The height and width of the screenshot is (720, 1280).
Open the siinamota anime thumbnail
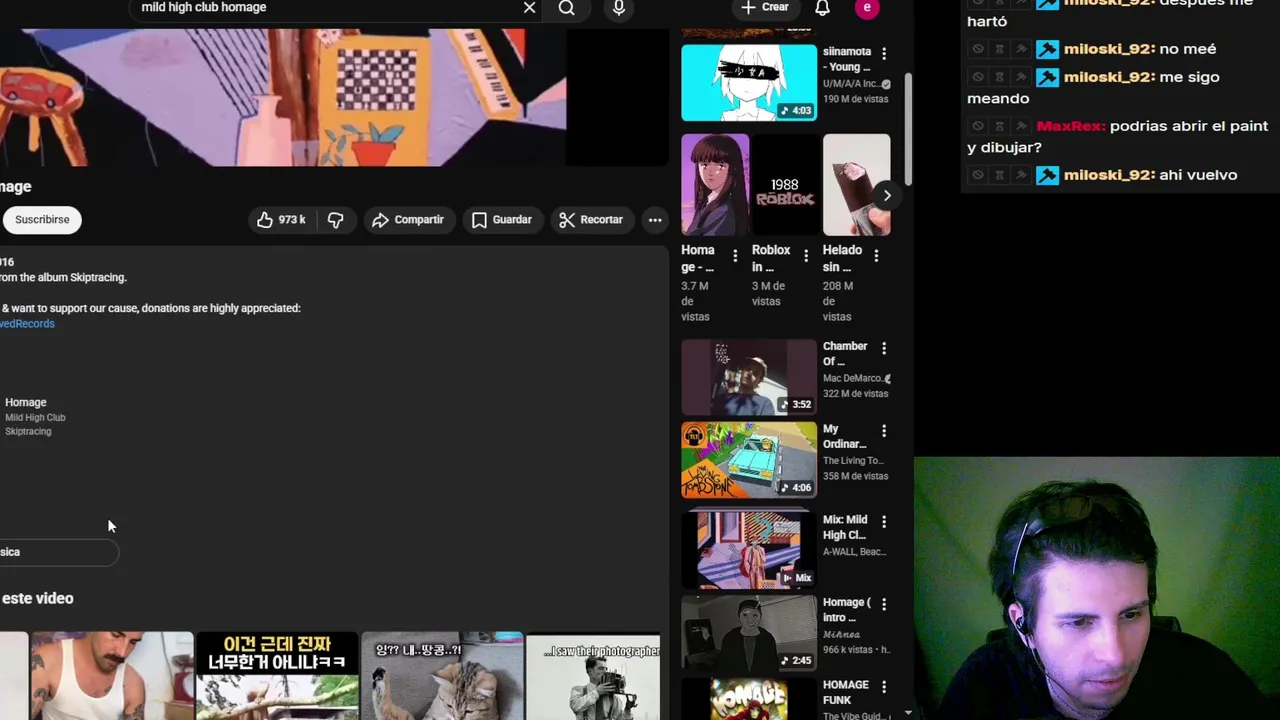(x=749, y=82)
